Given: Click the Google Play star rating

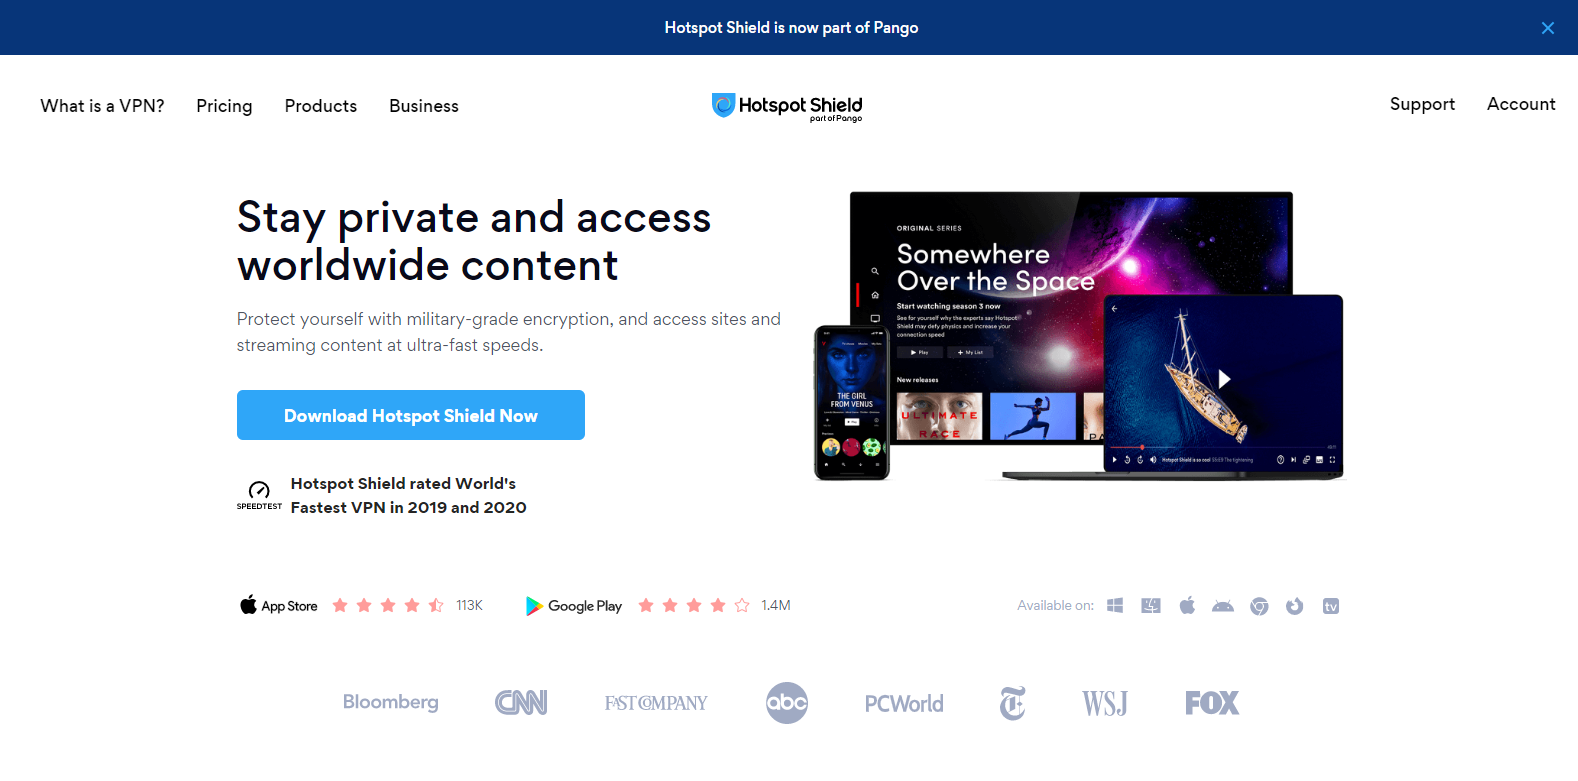Looking at the screenshot, I should click(x=694, y=605).
